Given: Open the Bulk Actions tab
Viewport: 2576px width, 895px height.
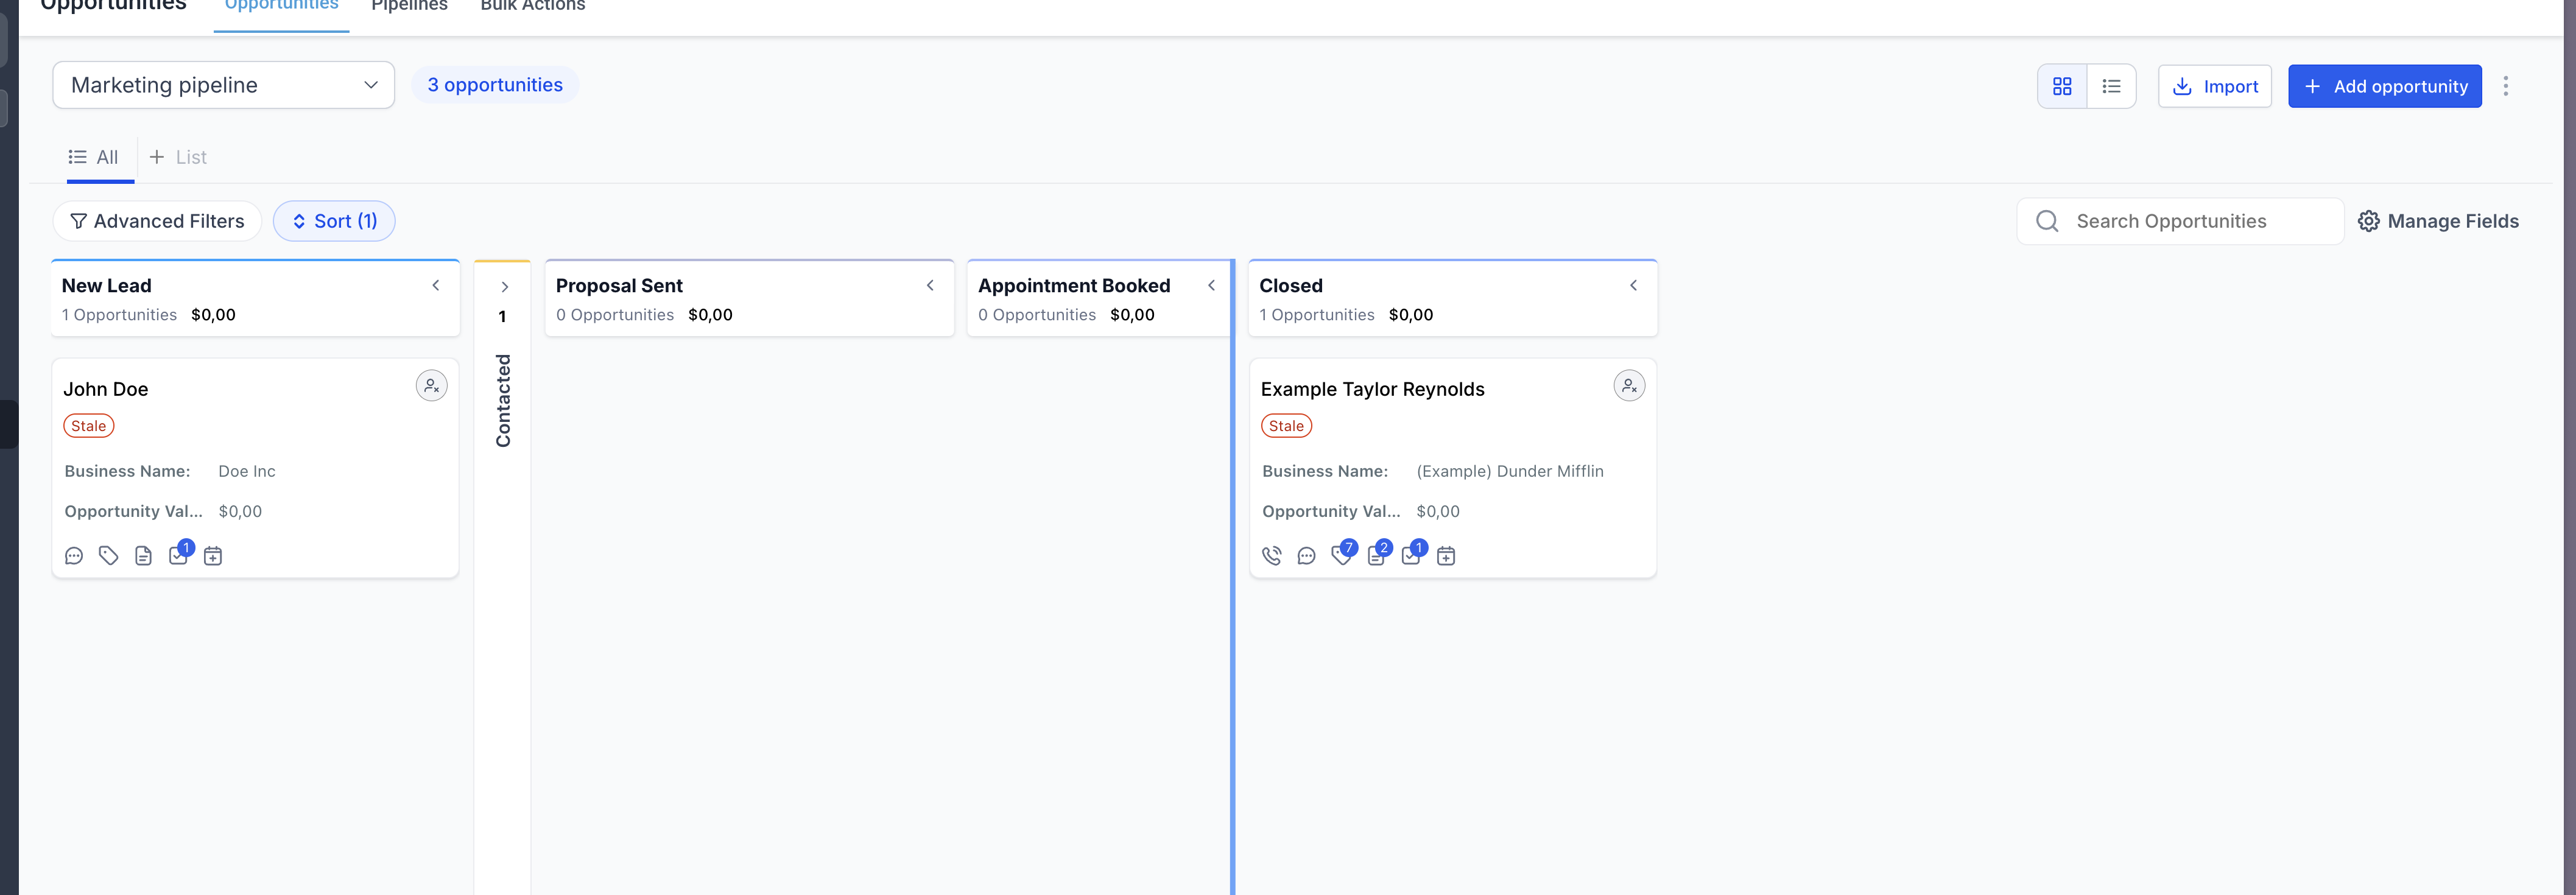Looking at the screenshot, I should [532, 7].
